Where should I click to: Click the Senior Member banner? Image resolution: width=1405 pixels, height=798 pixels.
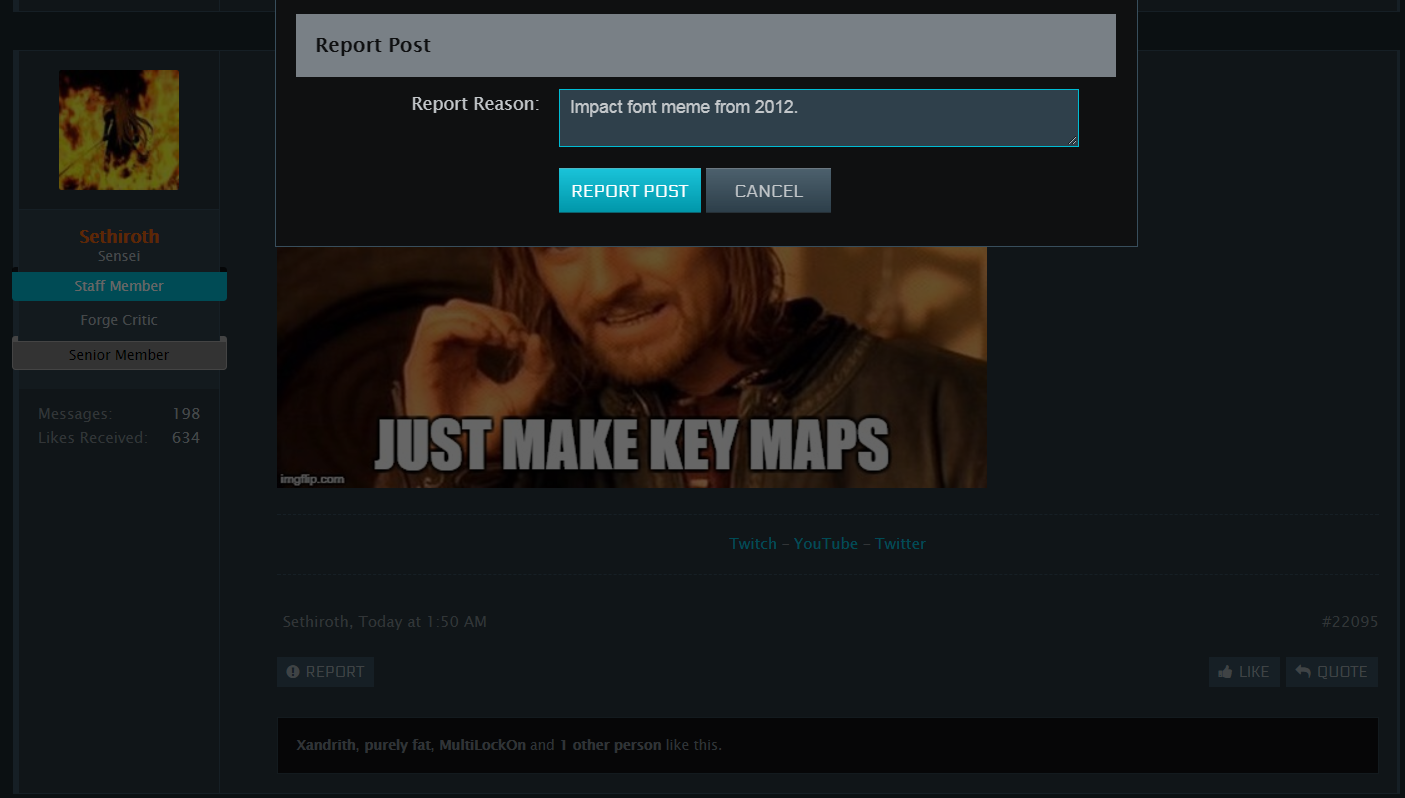pyautogui.click(x=119, y=355)
